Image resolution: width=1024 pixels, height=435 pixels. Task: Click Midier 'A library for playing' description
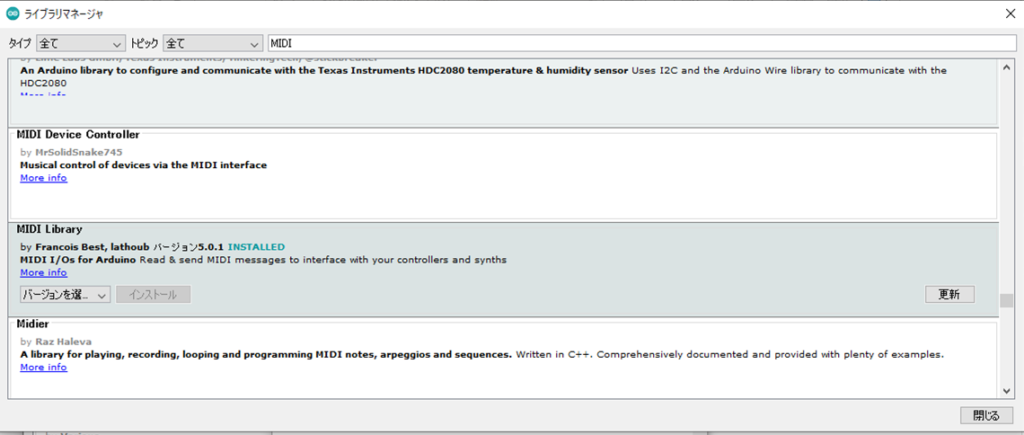(482, 355)
